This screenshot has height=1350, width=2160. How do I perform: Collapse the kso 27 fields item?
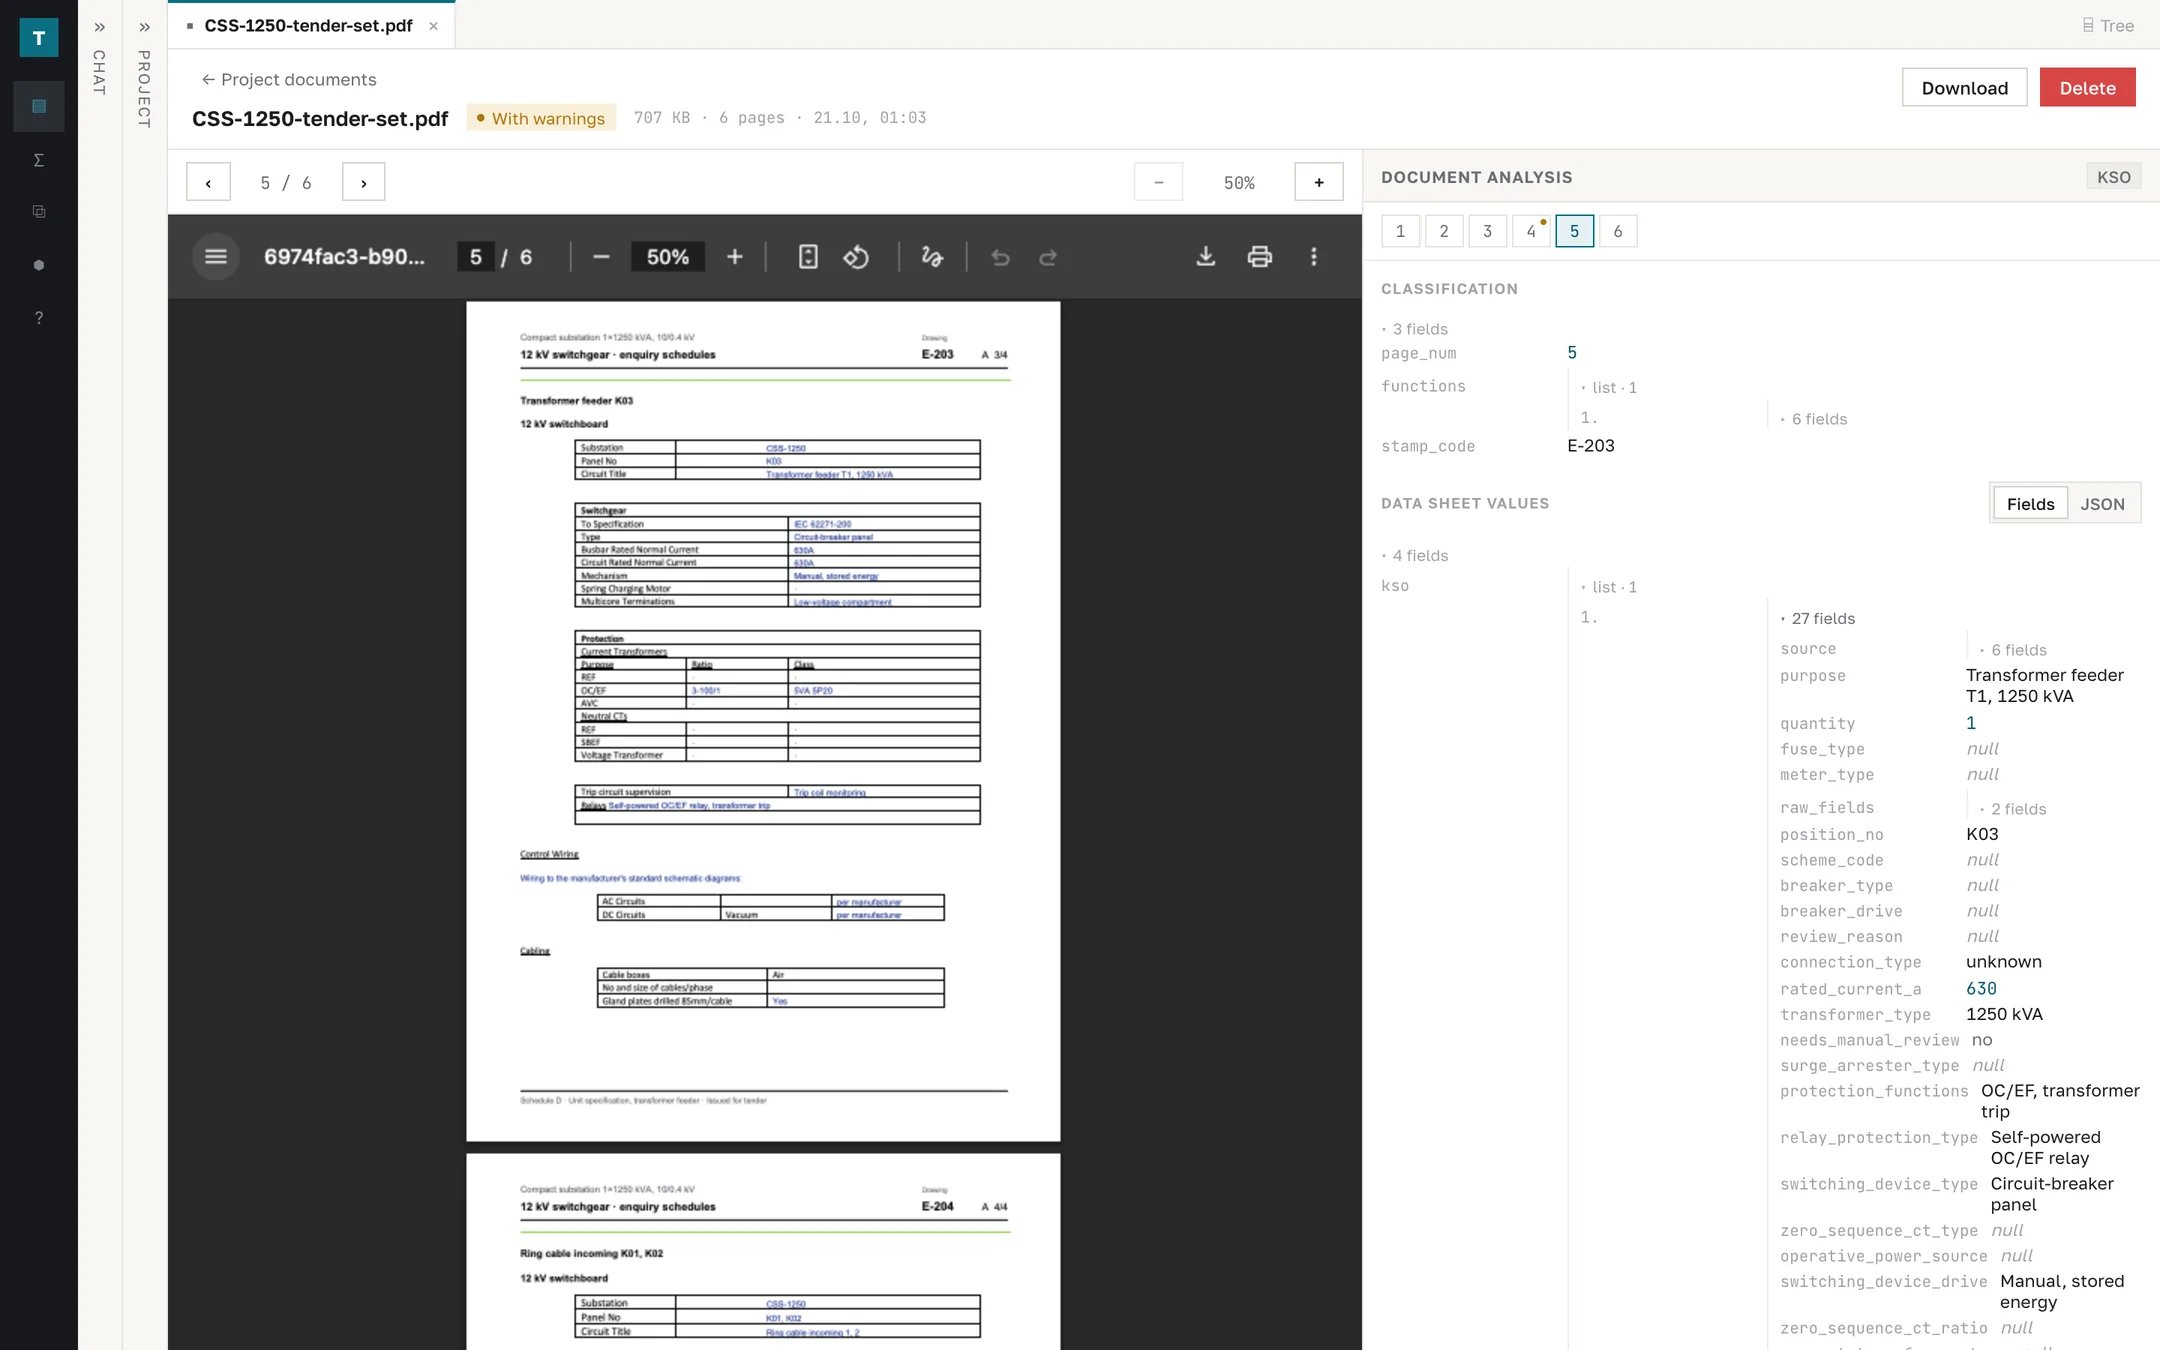pos(1818,619)
